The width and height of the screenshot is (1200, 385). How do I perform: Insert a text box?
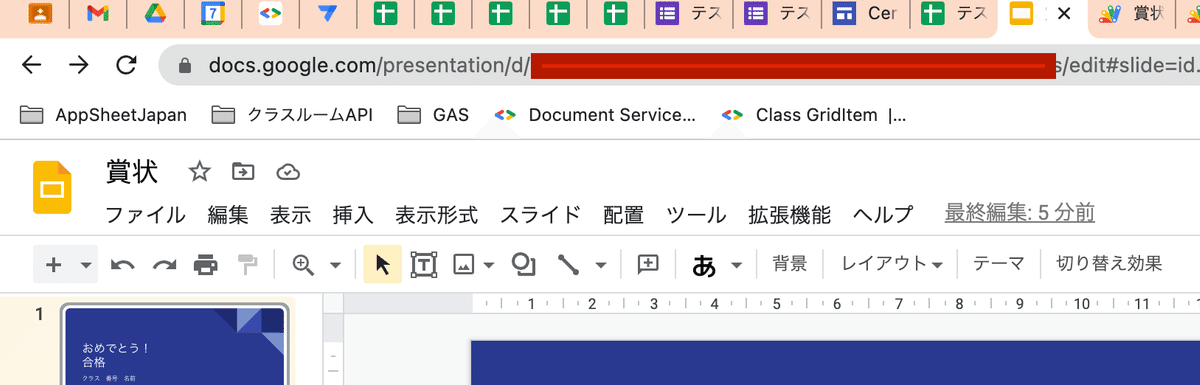click(424, 265)
